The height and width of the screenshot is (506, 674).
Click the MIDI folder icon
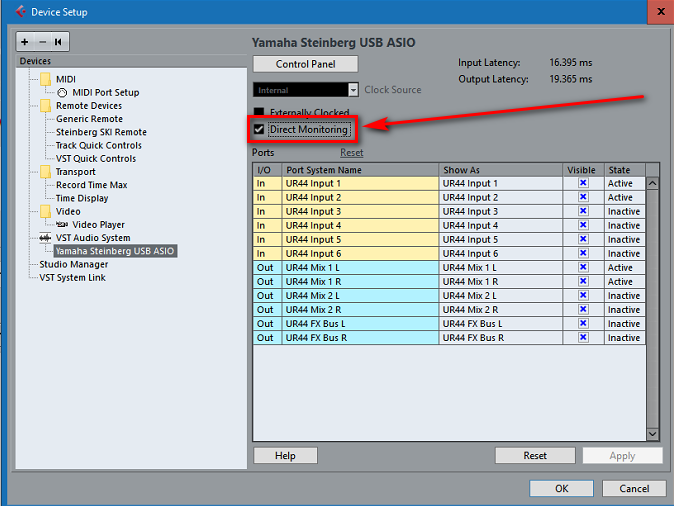pyautogui.click(x=46, y=79)
